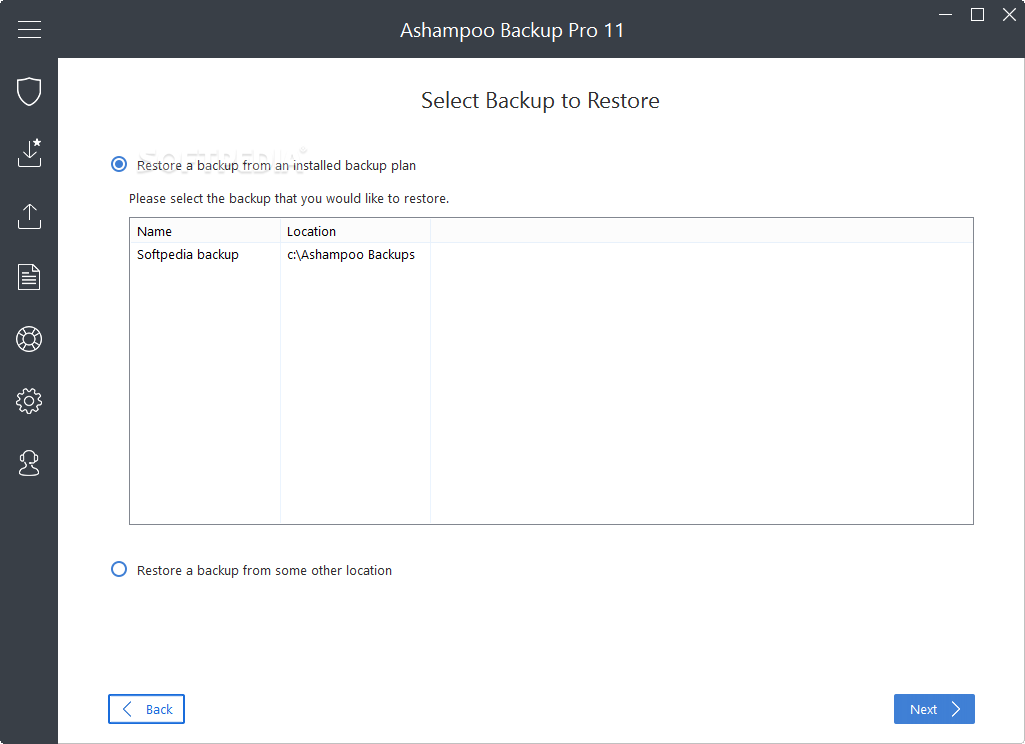Select Restore a backup from some other location

(119, 569)
